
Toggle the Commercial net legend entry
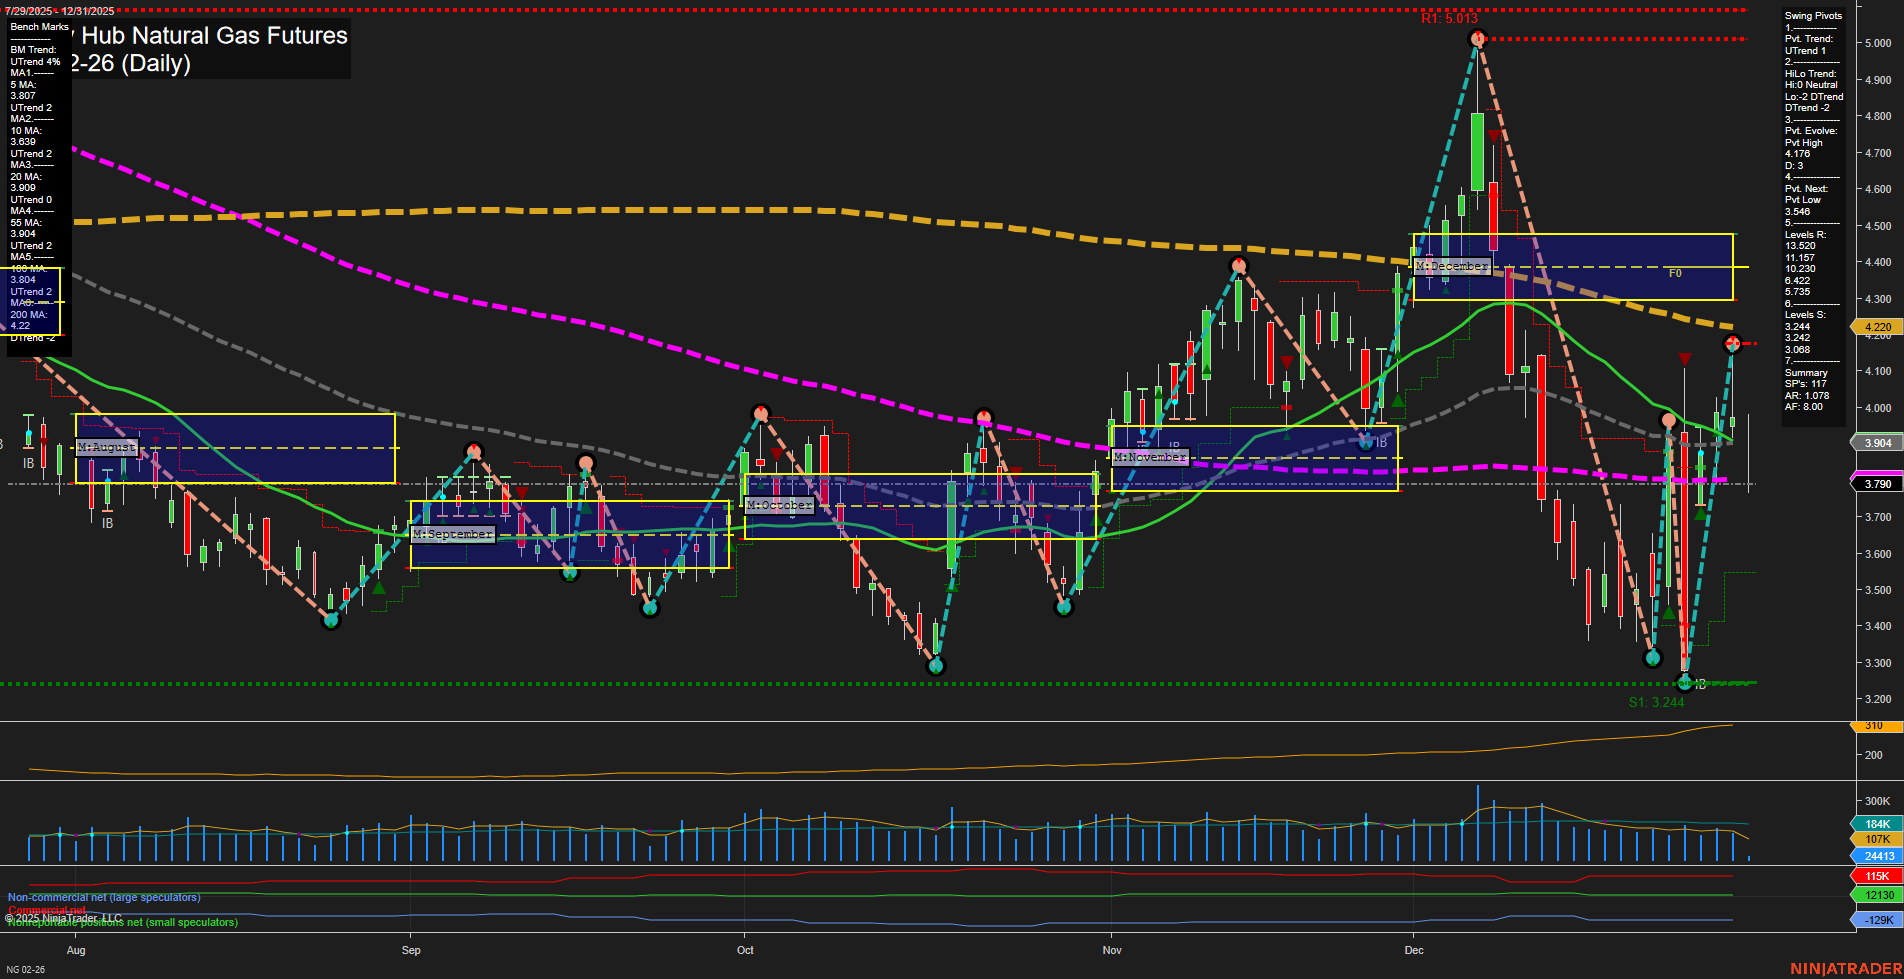[44, 910]
